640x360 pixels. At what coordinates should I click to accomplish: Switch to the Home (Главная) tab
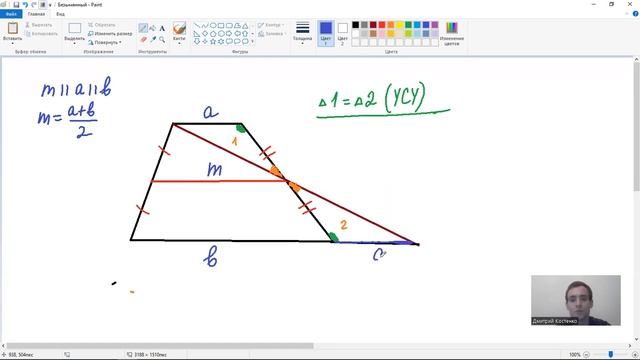(x=36, y=14)
